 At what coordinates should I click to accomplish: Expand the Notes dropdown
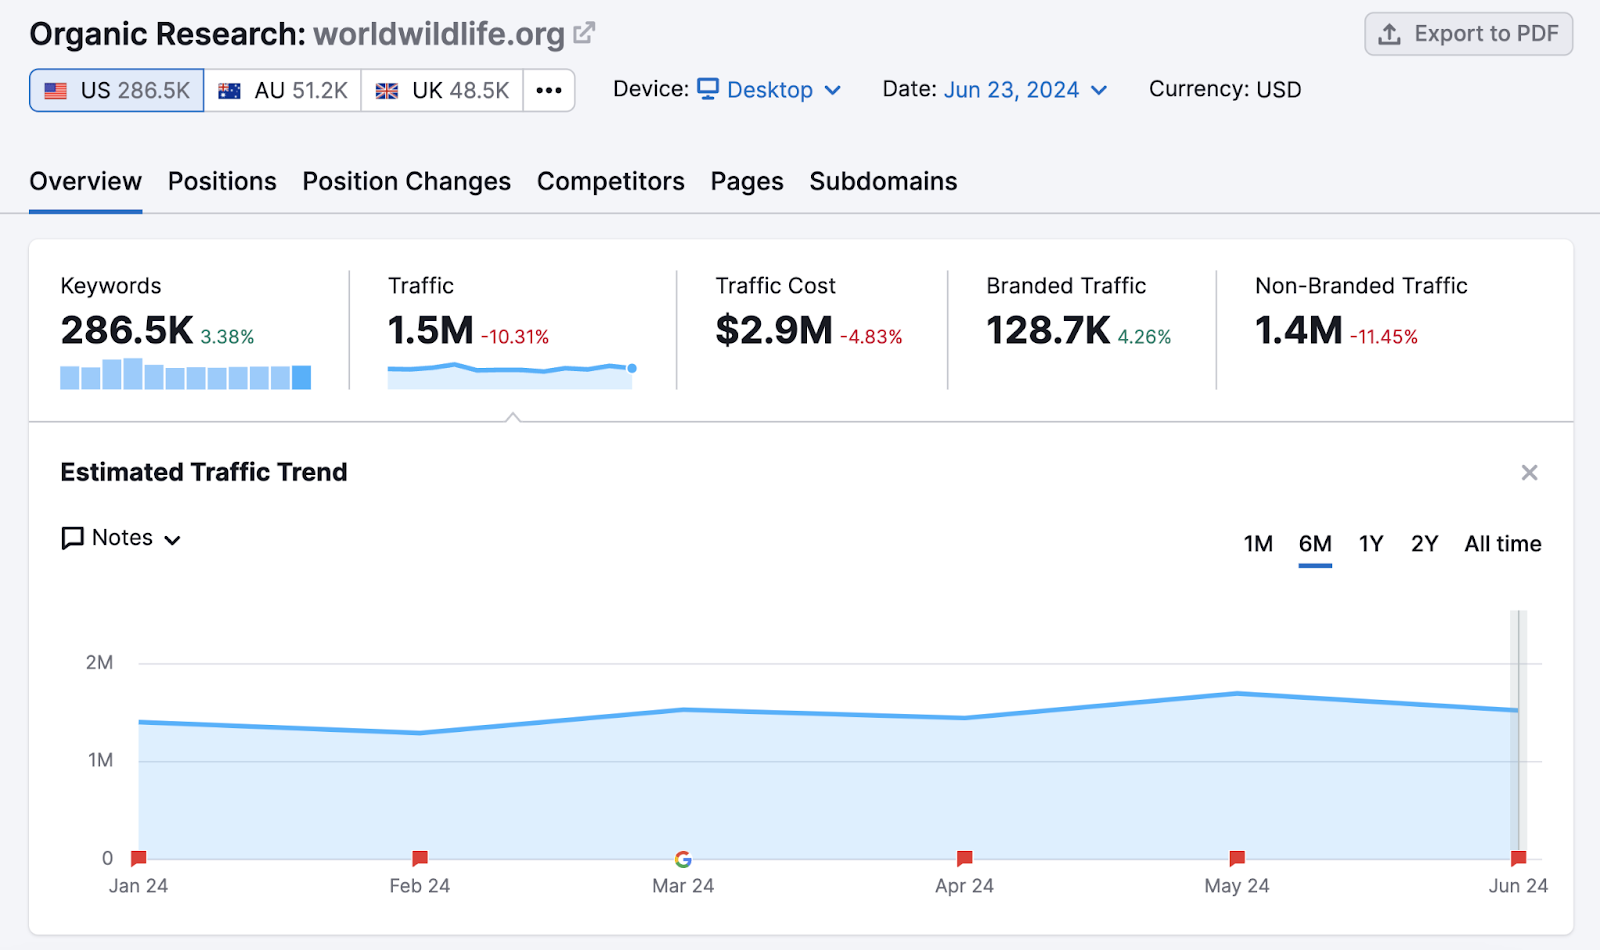(x=122, y=538)
